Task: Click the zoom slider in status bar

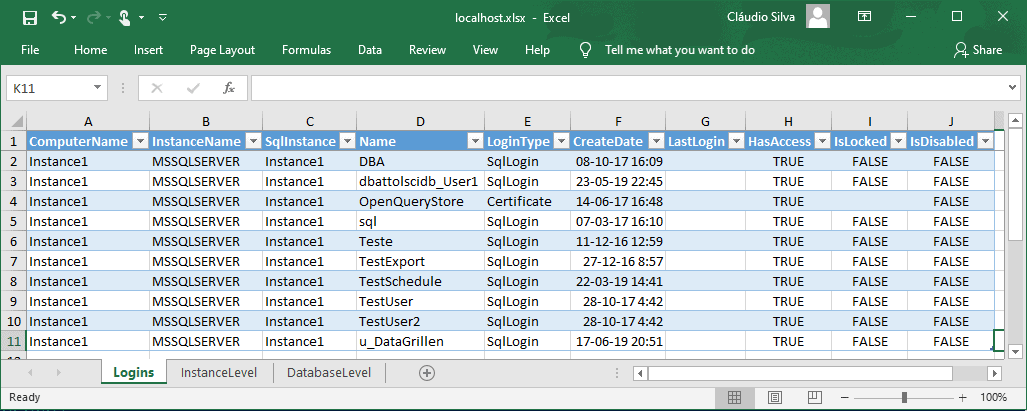Action: pos(905,397)
